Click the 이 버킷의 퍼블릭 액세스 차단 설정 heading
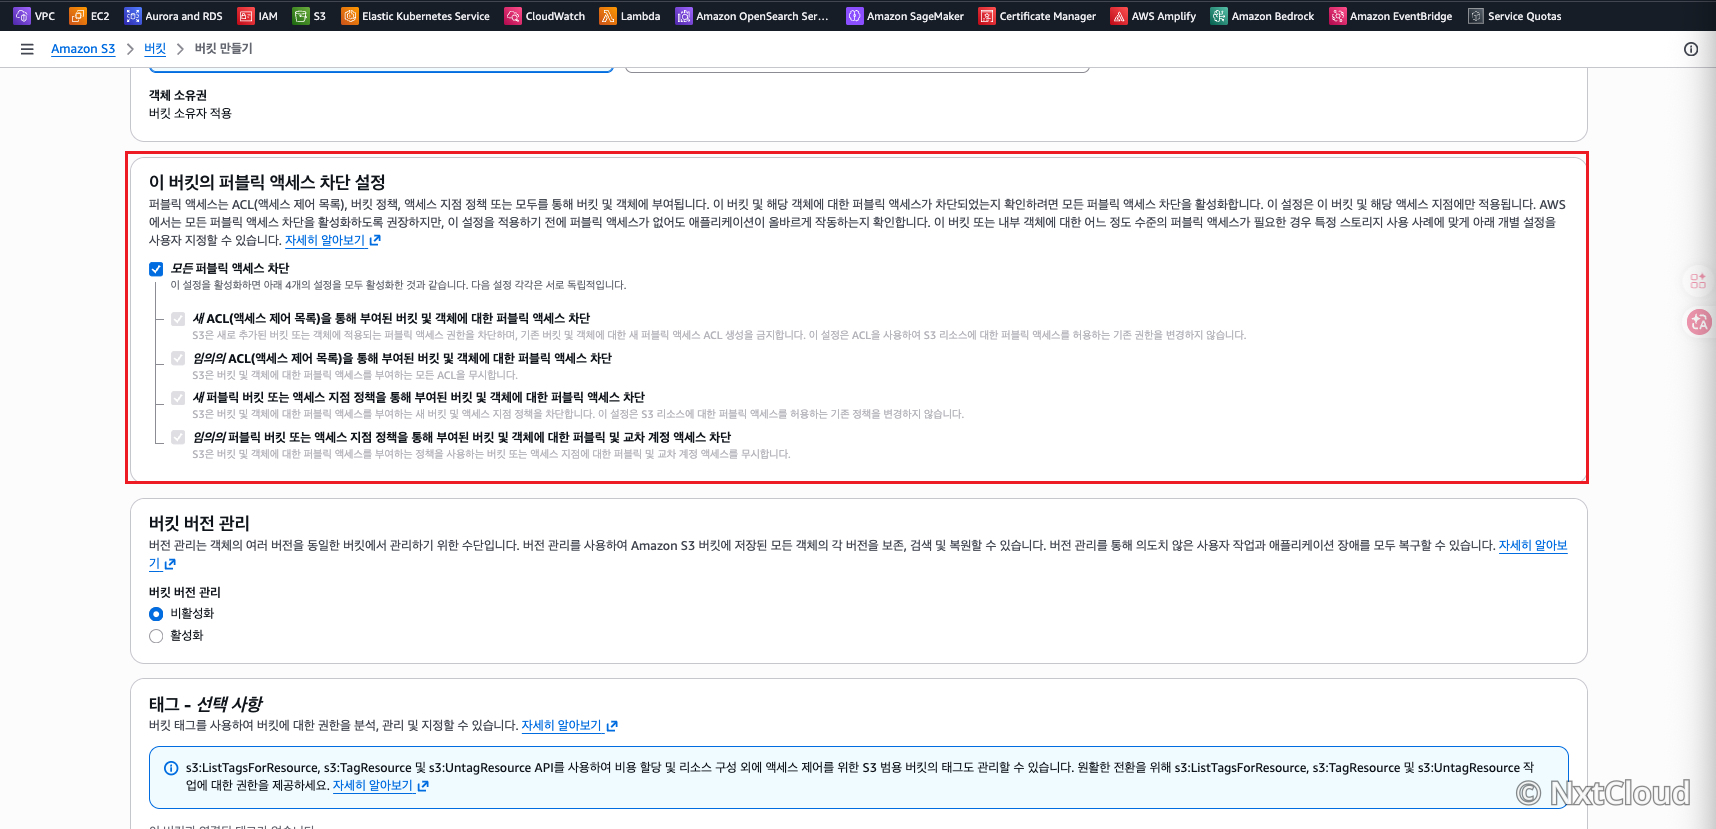Image resolution: width=1716 pixels, height=829 pixels. pyautogui.click(x=267, y=182)
